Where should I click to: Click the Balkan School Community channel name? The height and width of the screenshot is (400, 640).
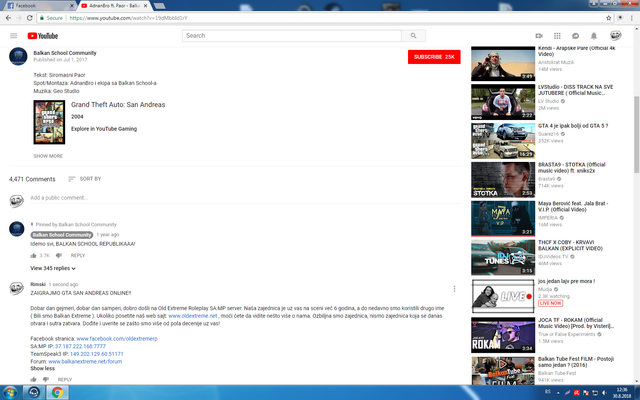(x=65, y=53)
